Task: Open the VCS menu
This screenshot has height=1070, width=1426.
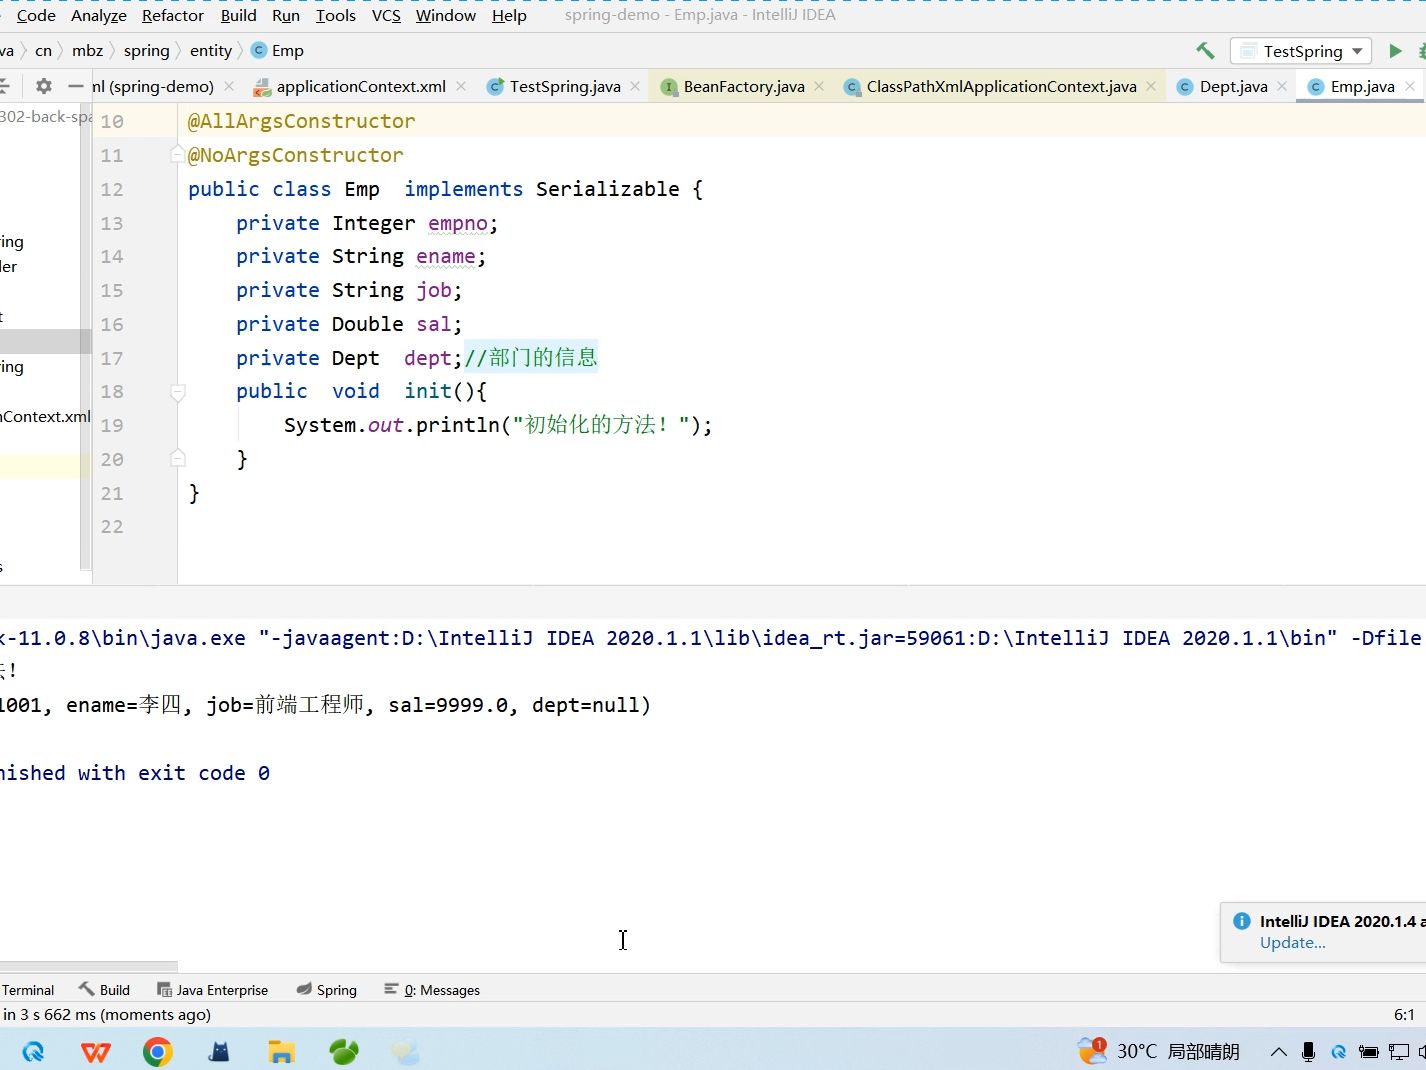Action: [x=386, y=15]
